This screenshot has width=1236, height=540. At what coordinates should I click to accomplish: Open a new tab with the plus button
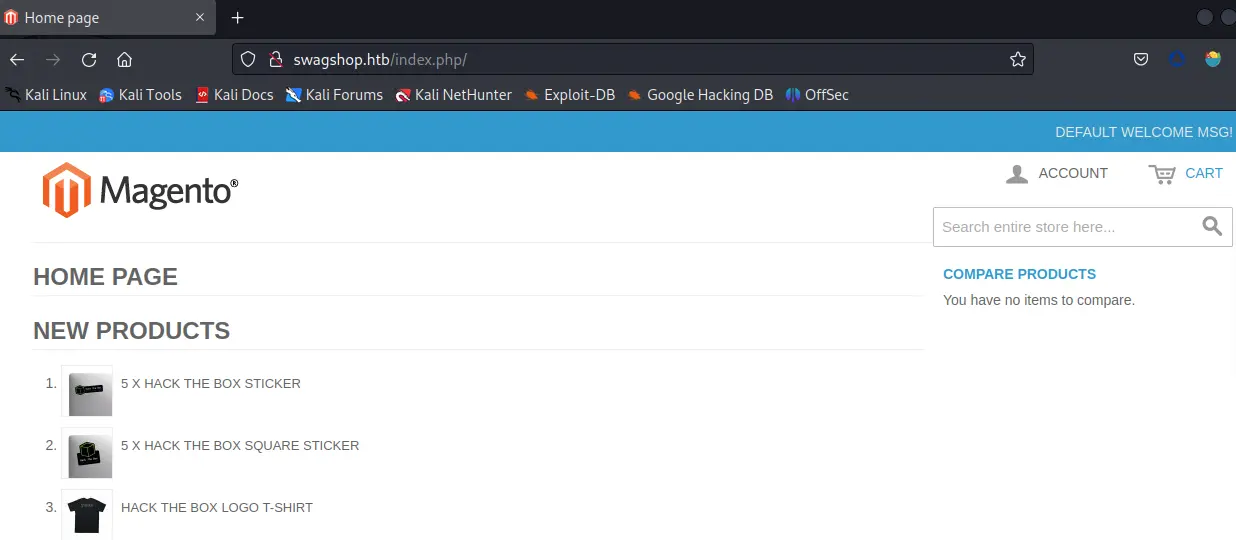tap(237, 18)
